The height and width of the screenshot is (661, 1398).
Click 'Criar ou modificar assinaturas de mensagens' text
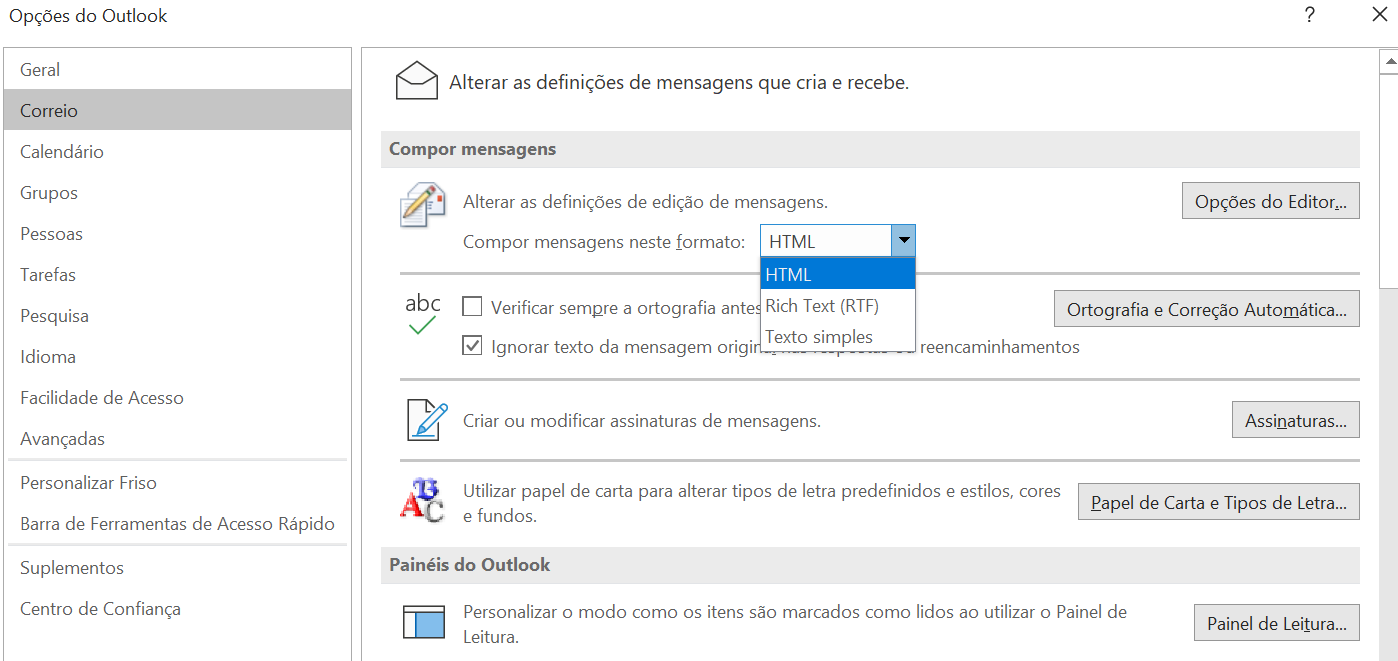click(x=642, y=421)
